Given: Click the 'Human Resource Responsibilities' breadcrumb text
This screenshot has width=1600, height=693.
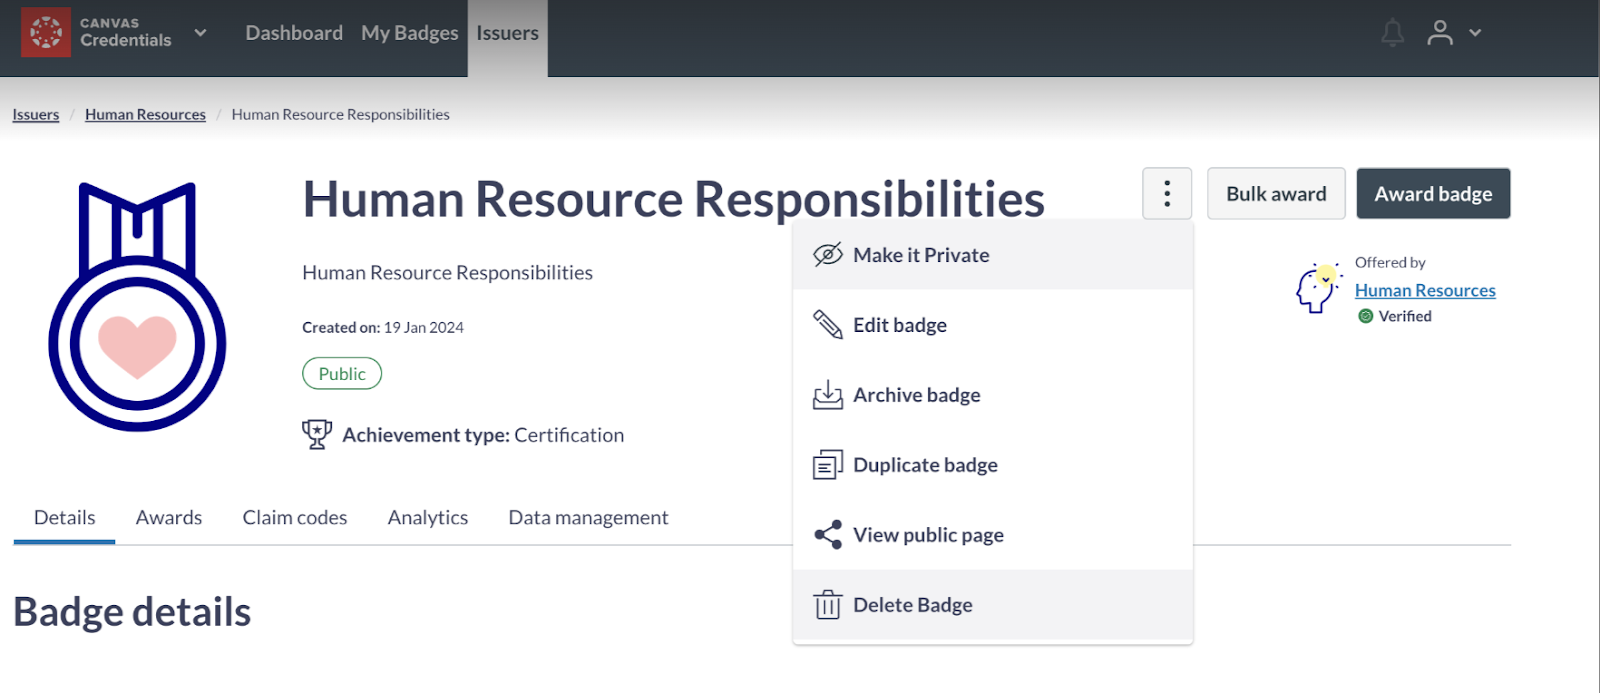Looking at the screenshot, I should (341, 114).
